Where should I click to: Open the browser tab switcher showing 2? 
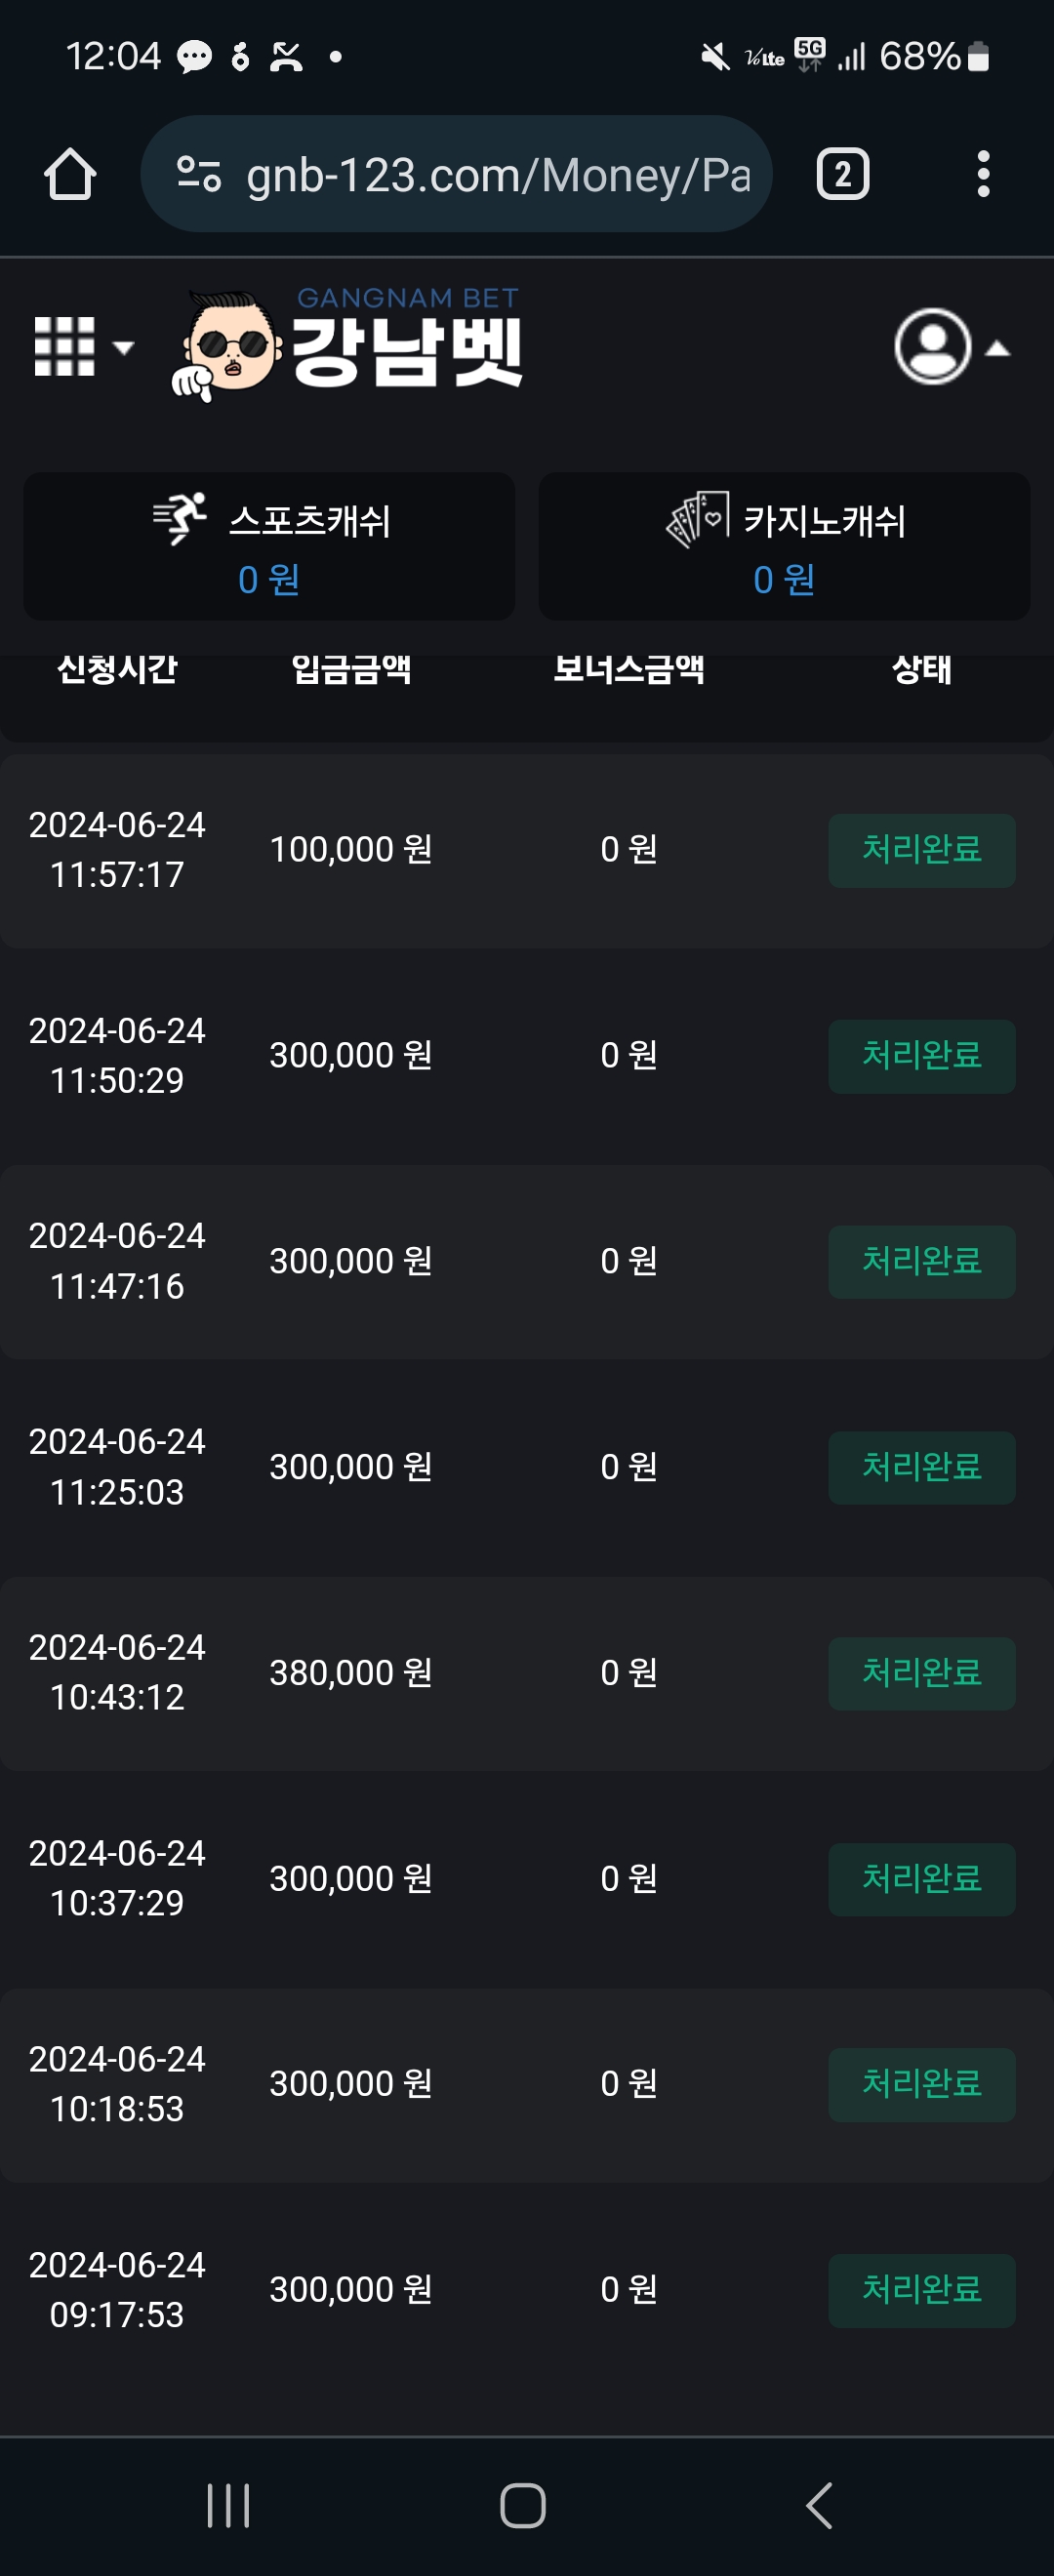pos(842,175)
